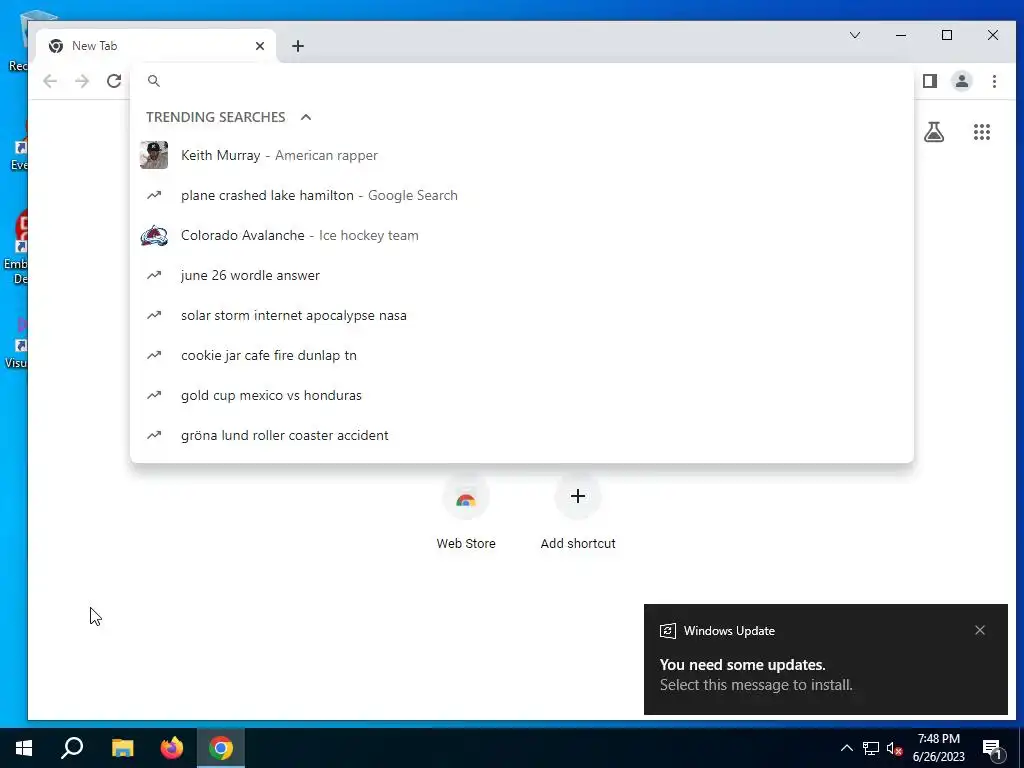Pick solar storm internet apocalypse nasa

click(522, 315)
